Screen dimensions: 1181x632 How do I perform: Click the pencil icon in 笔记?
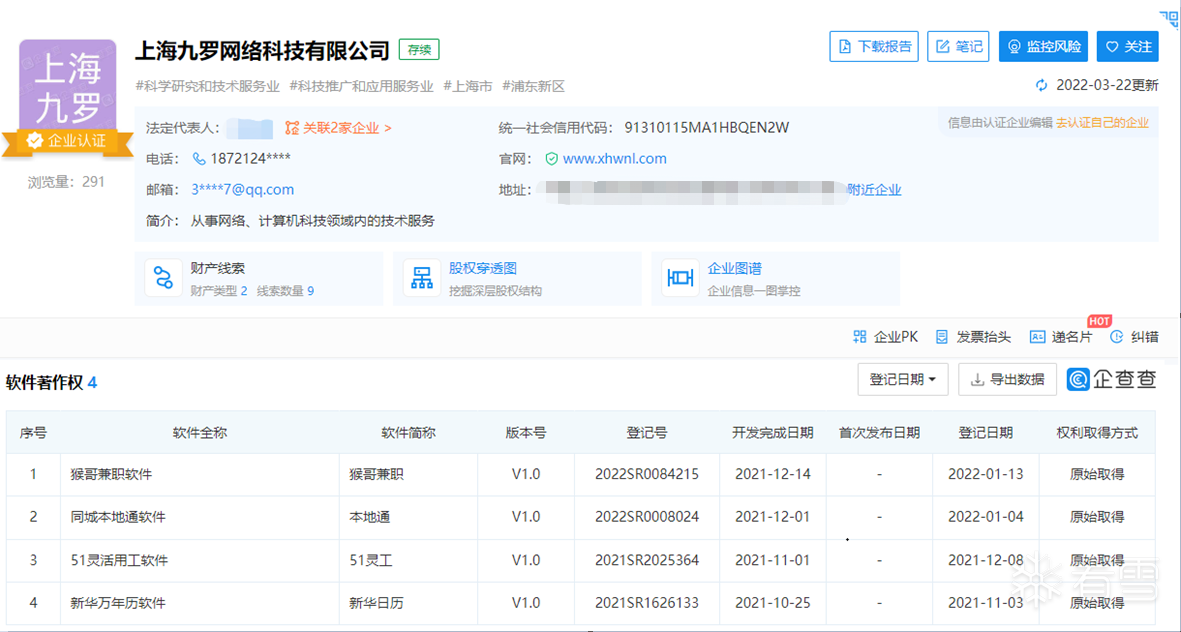[x=943, y=47]
